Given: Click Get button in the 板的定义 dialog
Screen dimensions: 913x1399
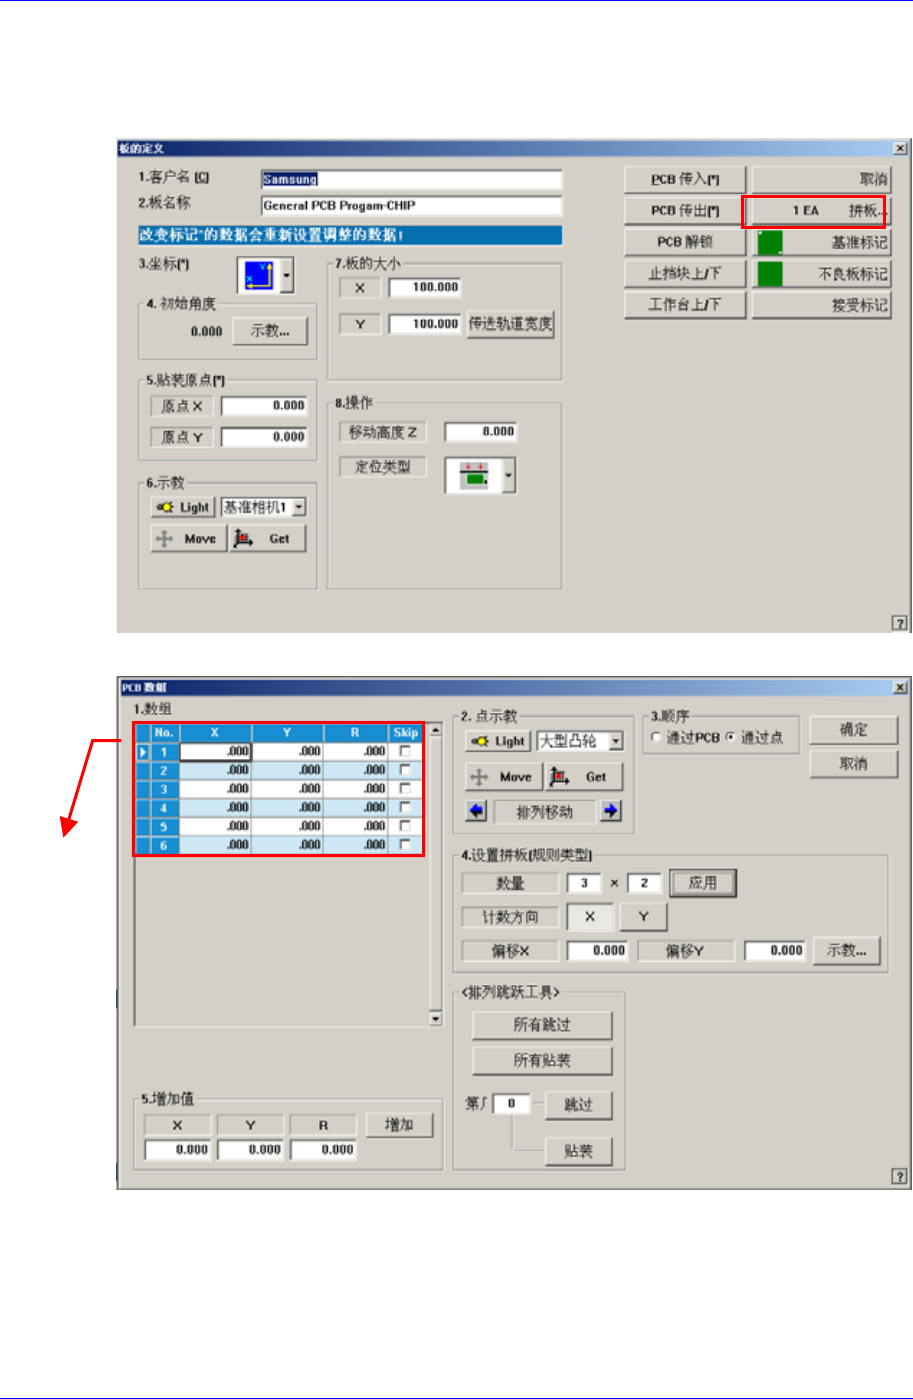Looking at the screenshot, I should coord(267,538).
